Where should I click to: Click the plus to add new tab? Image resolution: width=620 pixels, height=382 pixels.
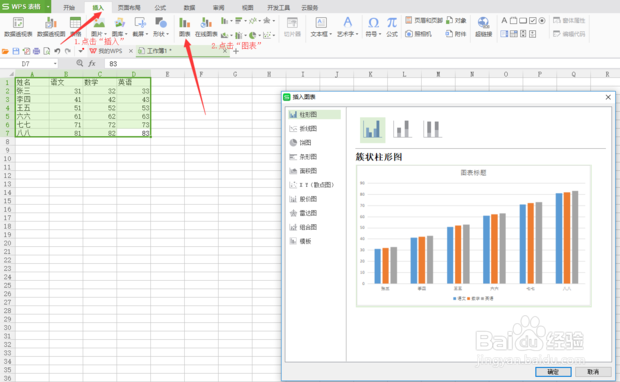[x=236, y=51]
